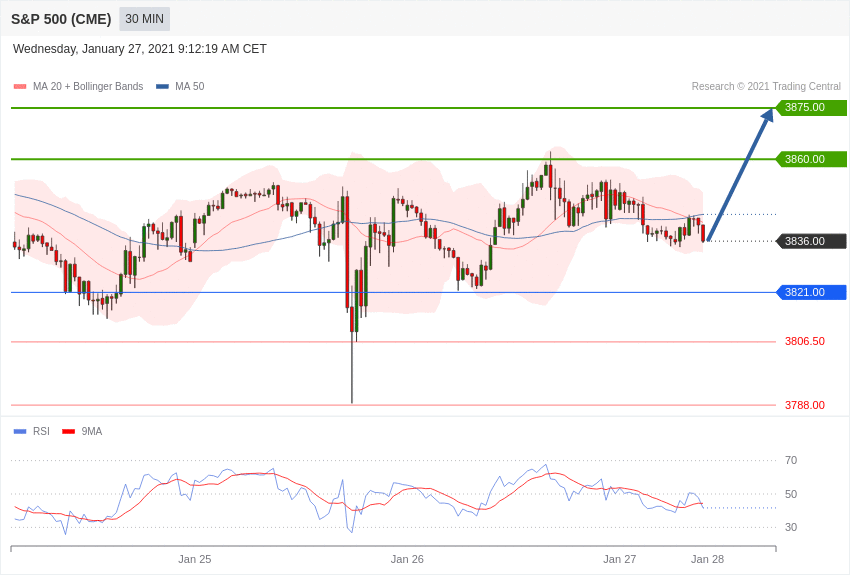The height and width of the screenshot is (576, 850).
Task: Click the 30 MIN timeframe badge
Action: [x=144, y=19]
